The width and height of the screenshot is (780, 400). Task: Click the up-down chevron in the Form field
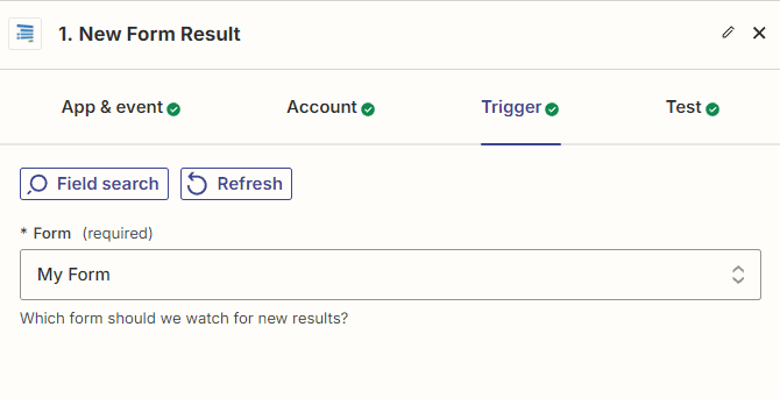[738, 275]
